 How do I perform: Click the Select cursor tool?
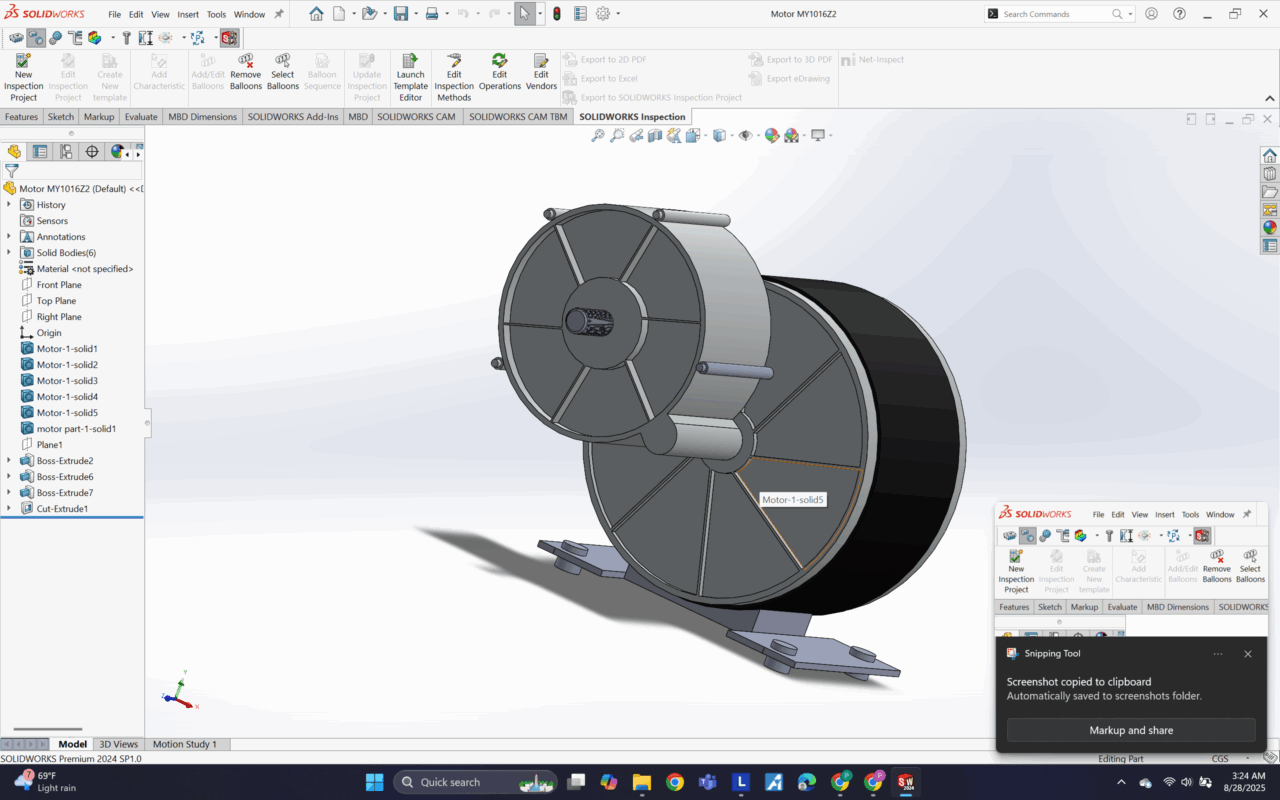click(x=524, y=14)
